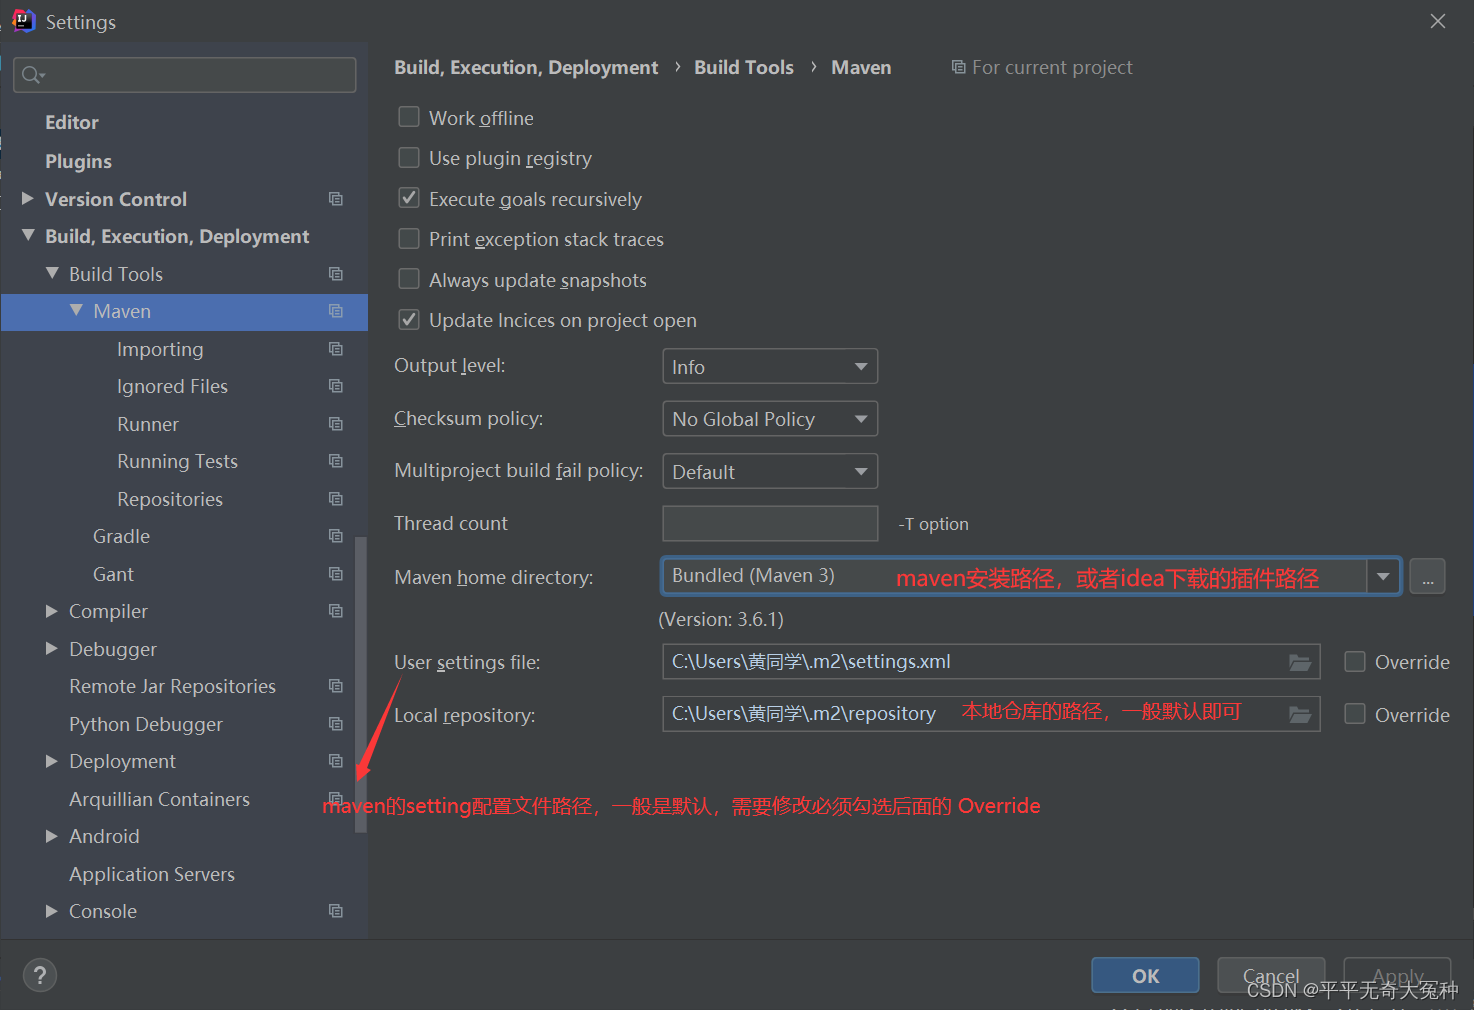The width and height of the screenshot is (1474, 1010).
Task: Click the project-level icon beside Repositories
Action: 336,499
